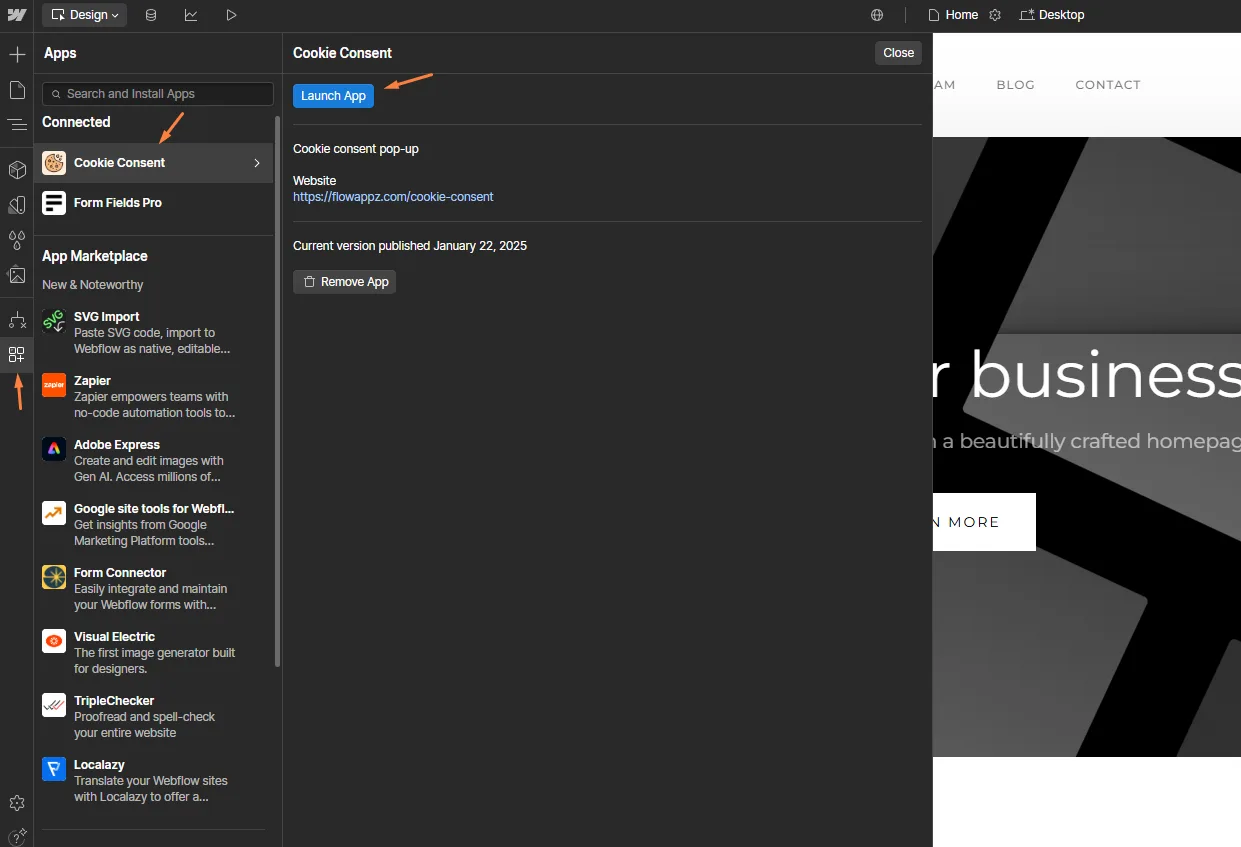Click the Preview play icon
Image resolution: width=1241 pixels, height=847 pixels.
click(x=231, y=15)
